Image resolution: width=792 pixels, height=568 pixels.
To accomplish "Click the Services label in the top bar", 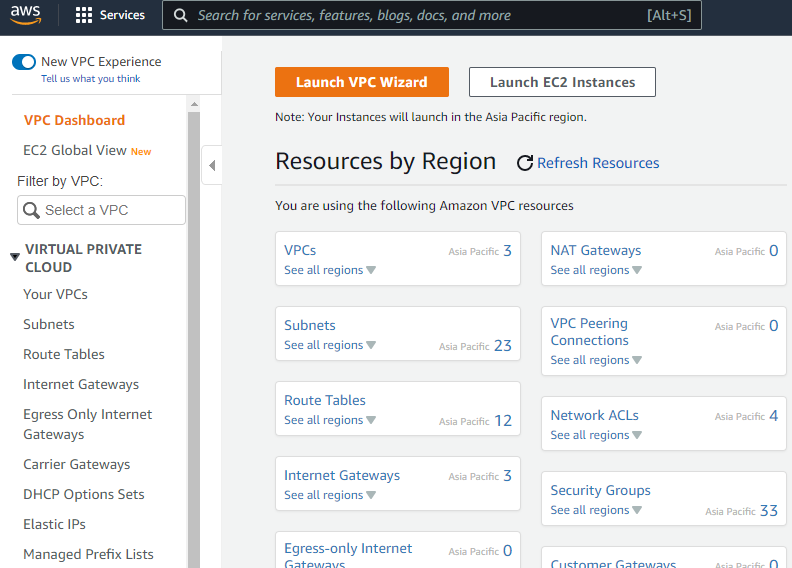I will point(122,15).
